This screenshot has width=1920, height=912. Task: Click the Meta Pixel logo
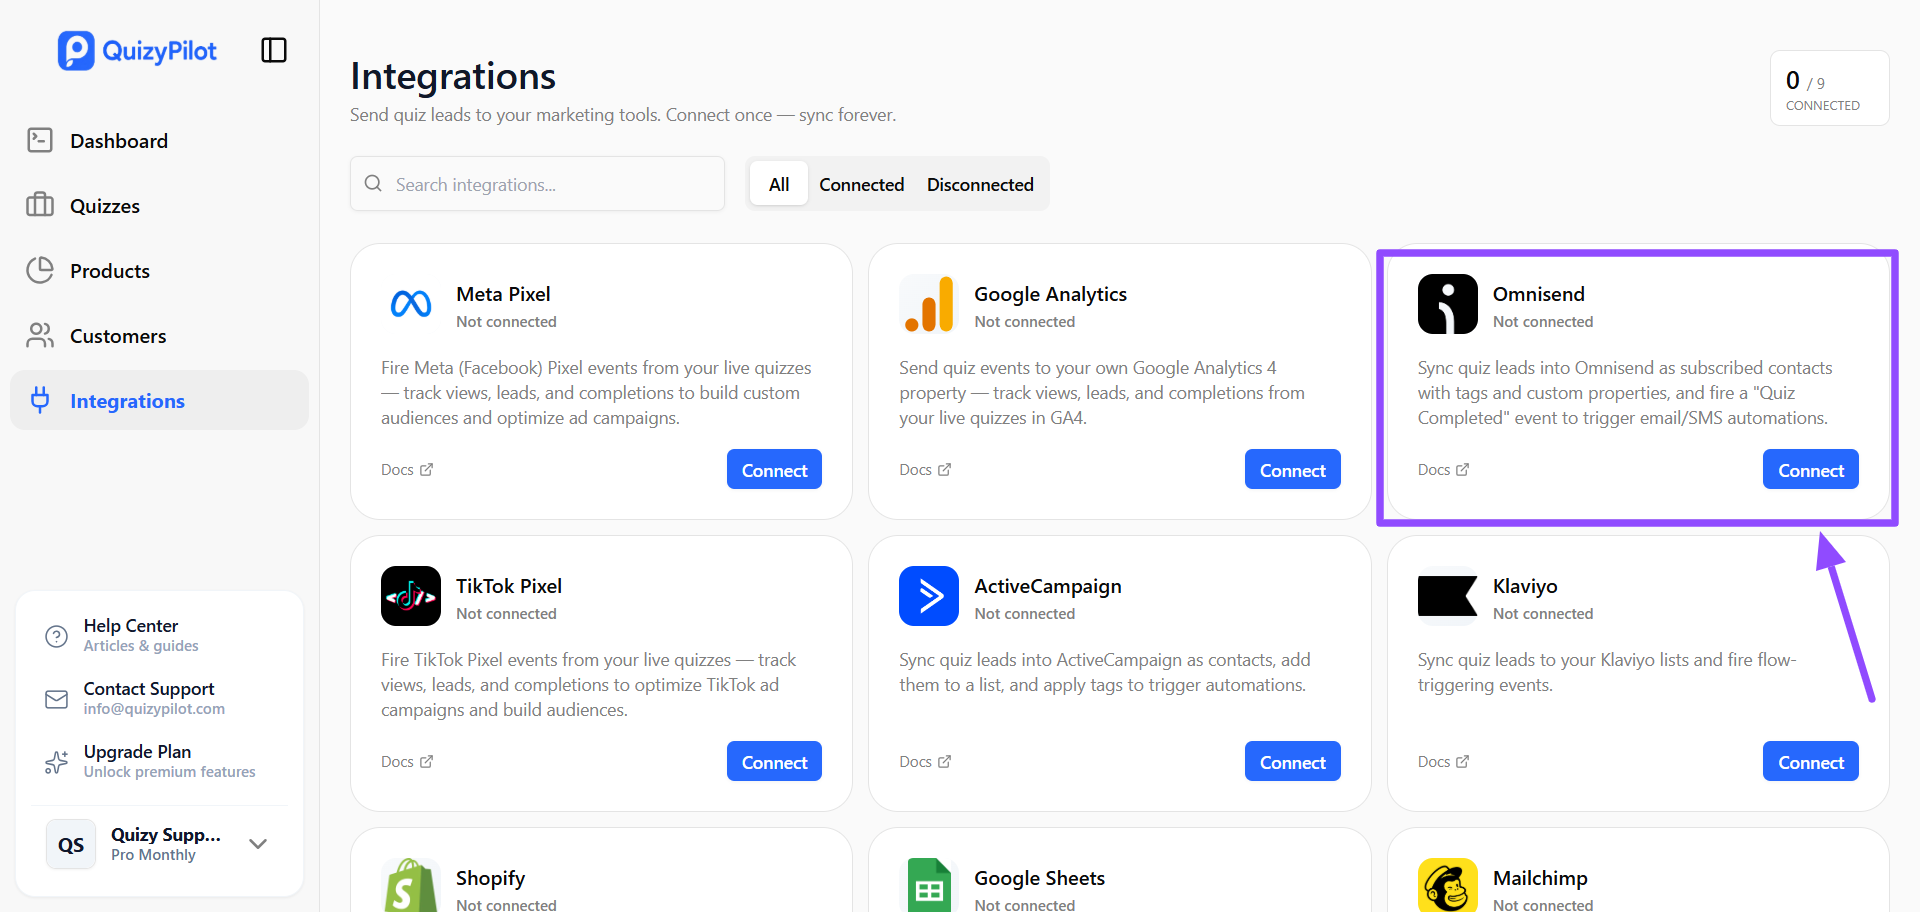(411, 304)
